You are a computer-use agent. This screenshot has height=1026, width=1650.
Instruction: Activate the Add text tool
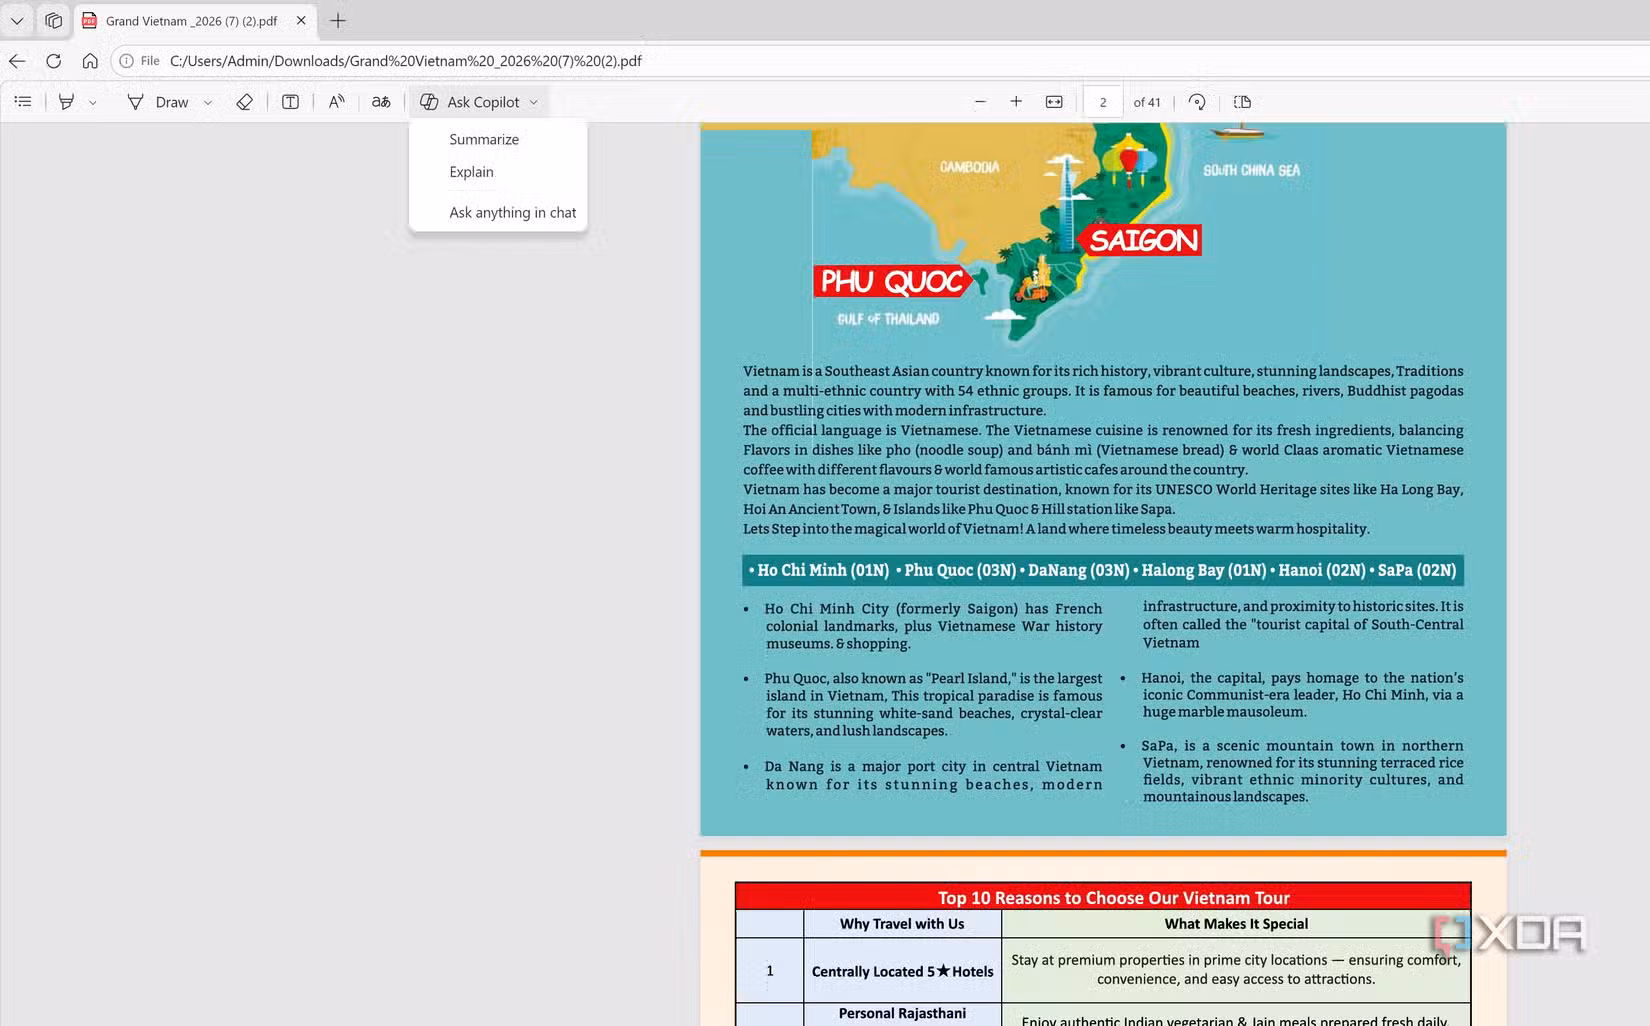coord(290,102)
